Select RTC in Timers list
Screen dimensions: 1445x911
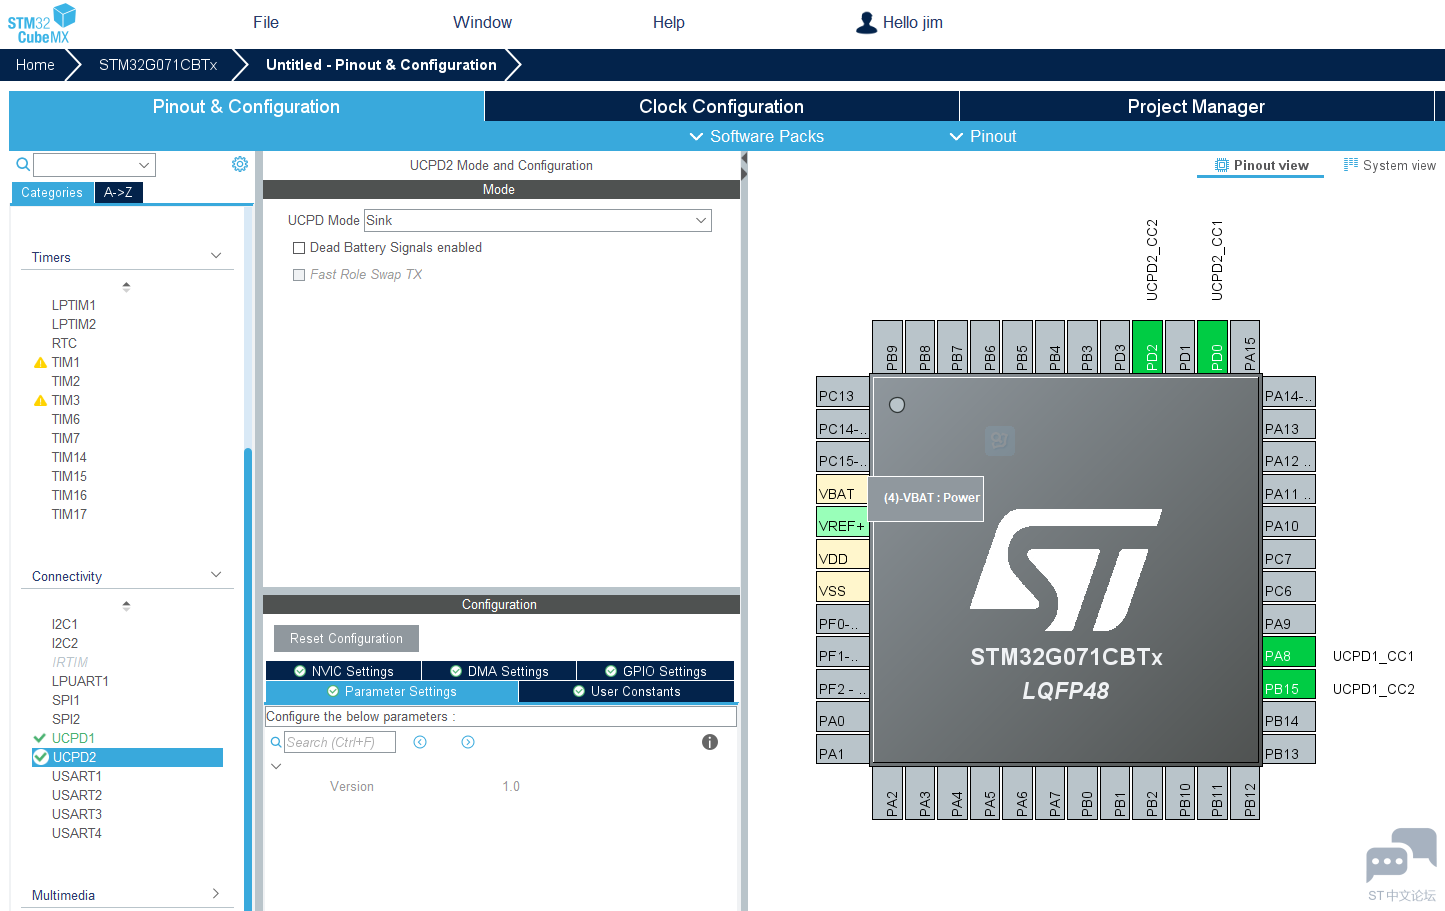64,343
